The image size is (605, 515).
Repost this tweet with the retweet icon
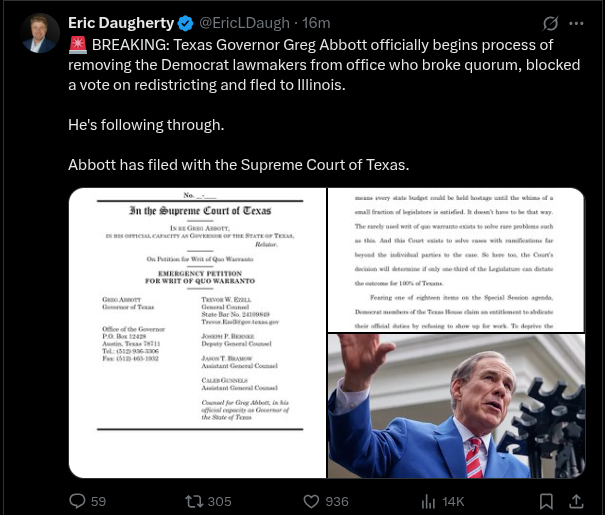tap(194, 501)
